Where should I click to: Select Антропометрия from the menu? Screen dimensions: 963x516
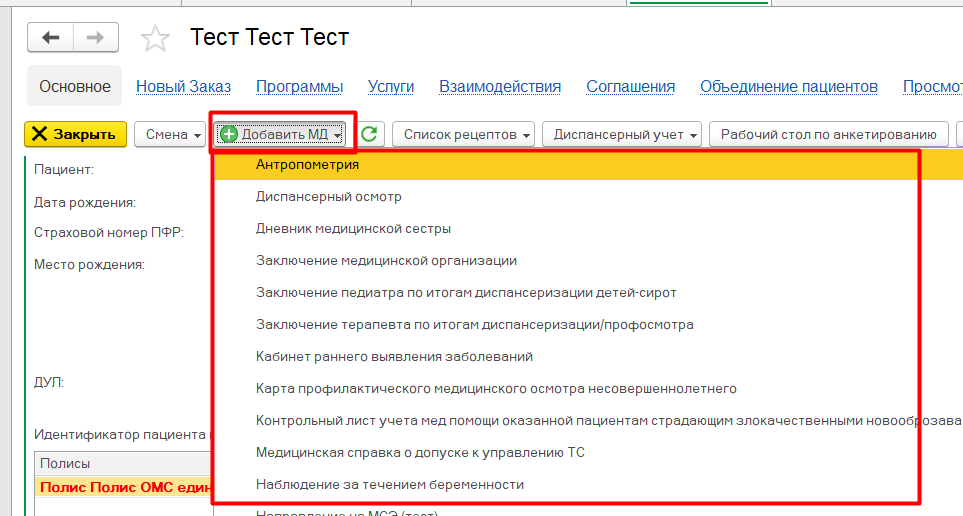(307, 164)
